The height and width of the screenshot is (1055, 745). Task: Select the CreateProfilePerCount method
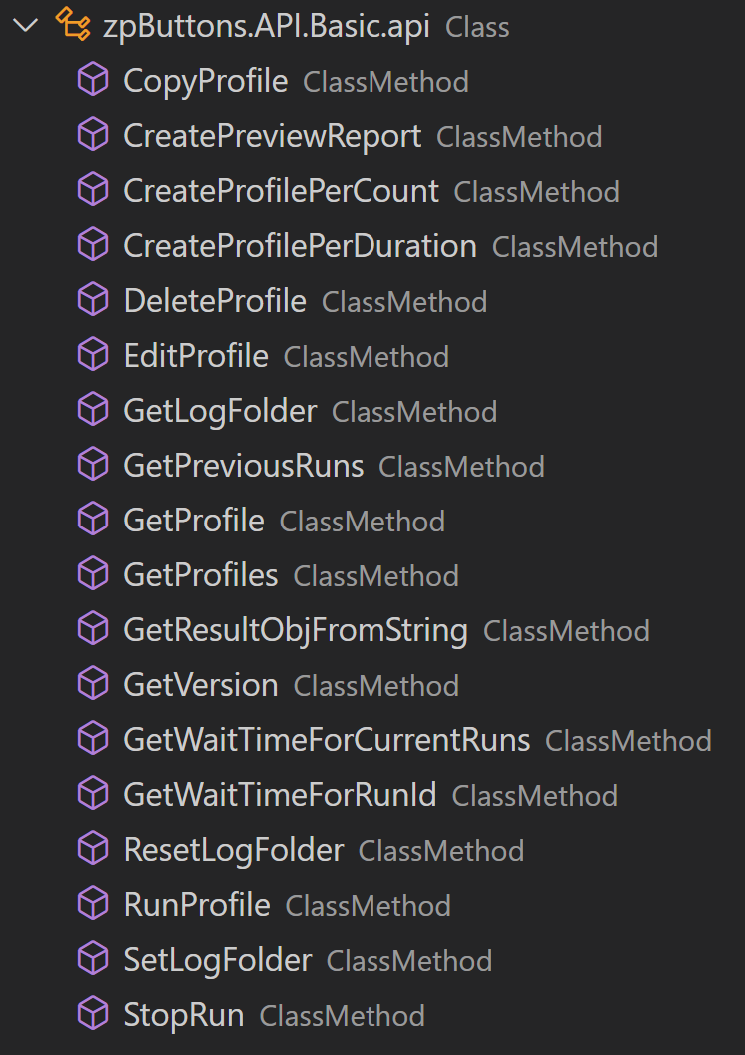click(280, 191)
